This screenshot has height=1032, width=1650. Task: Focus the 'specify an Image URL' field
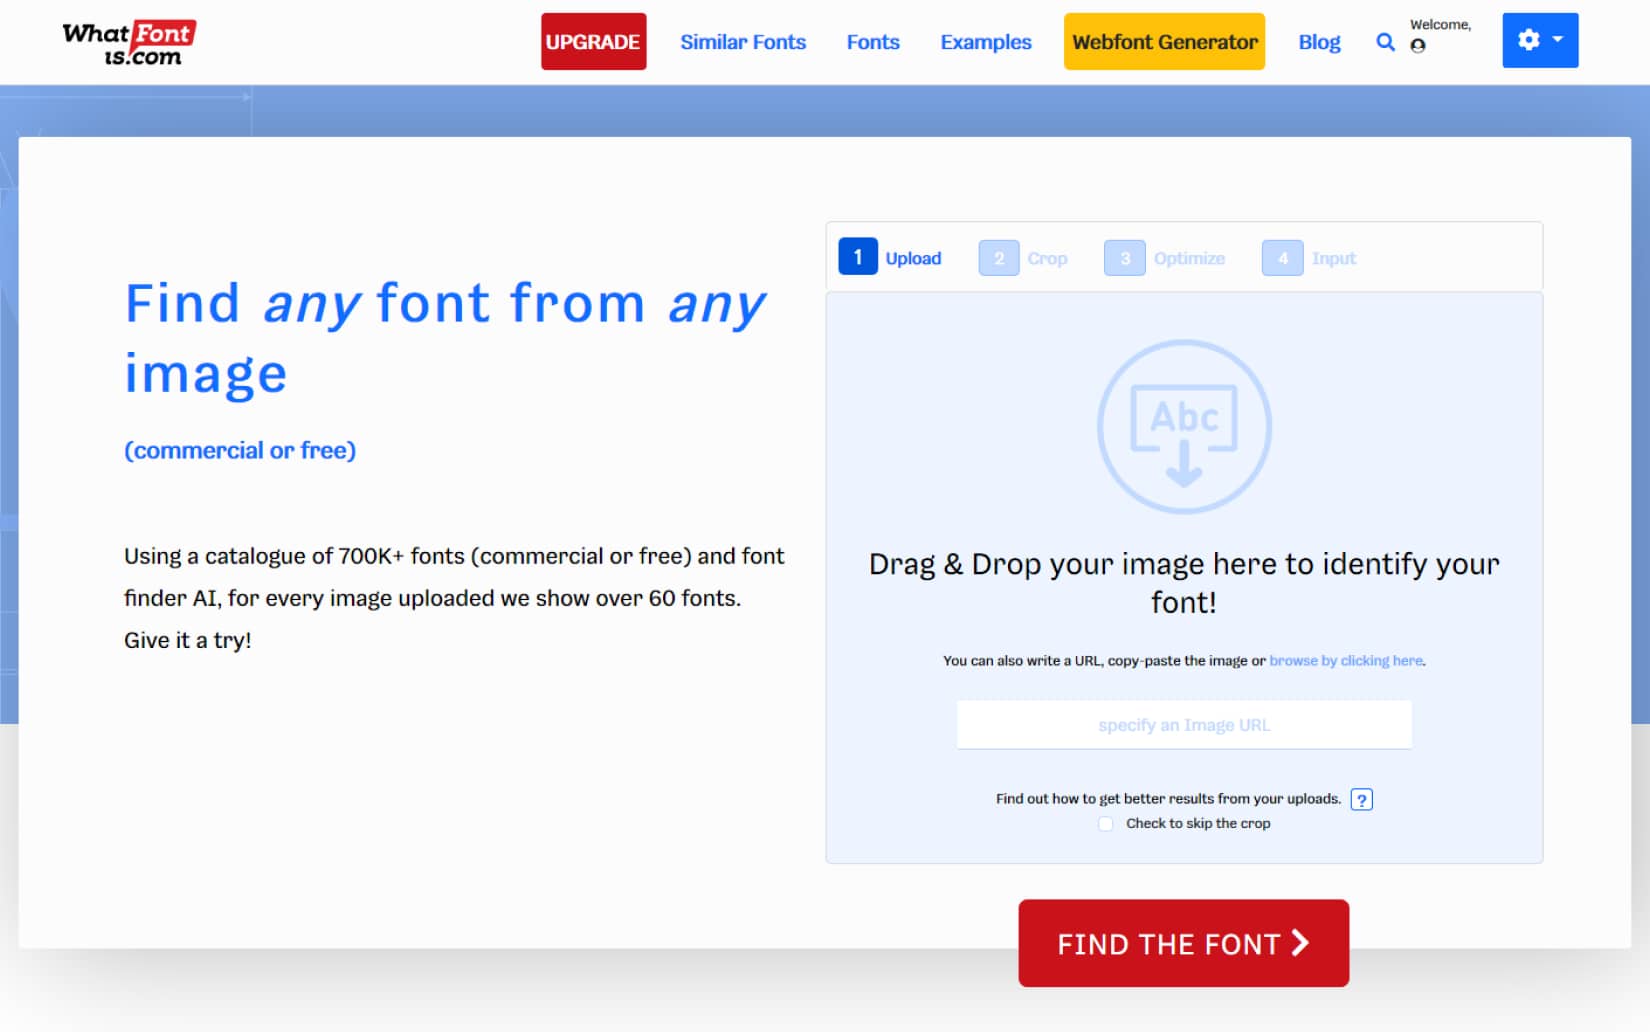(1184, 725)
